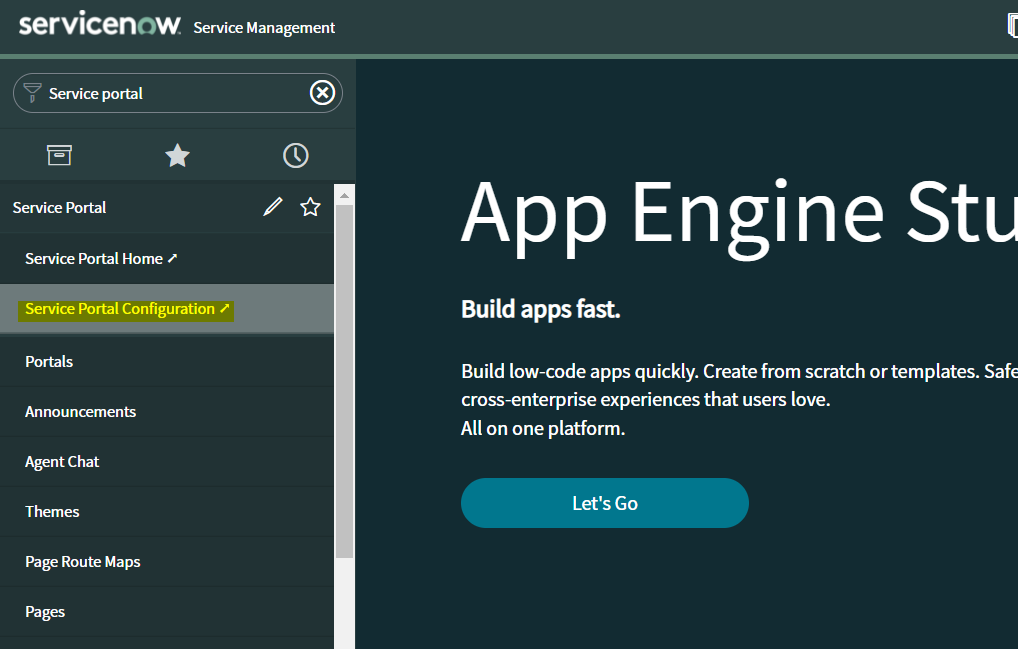
Task: Click the Let's Go button
Action: coord(604,503)
